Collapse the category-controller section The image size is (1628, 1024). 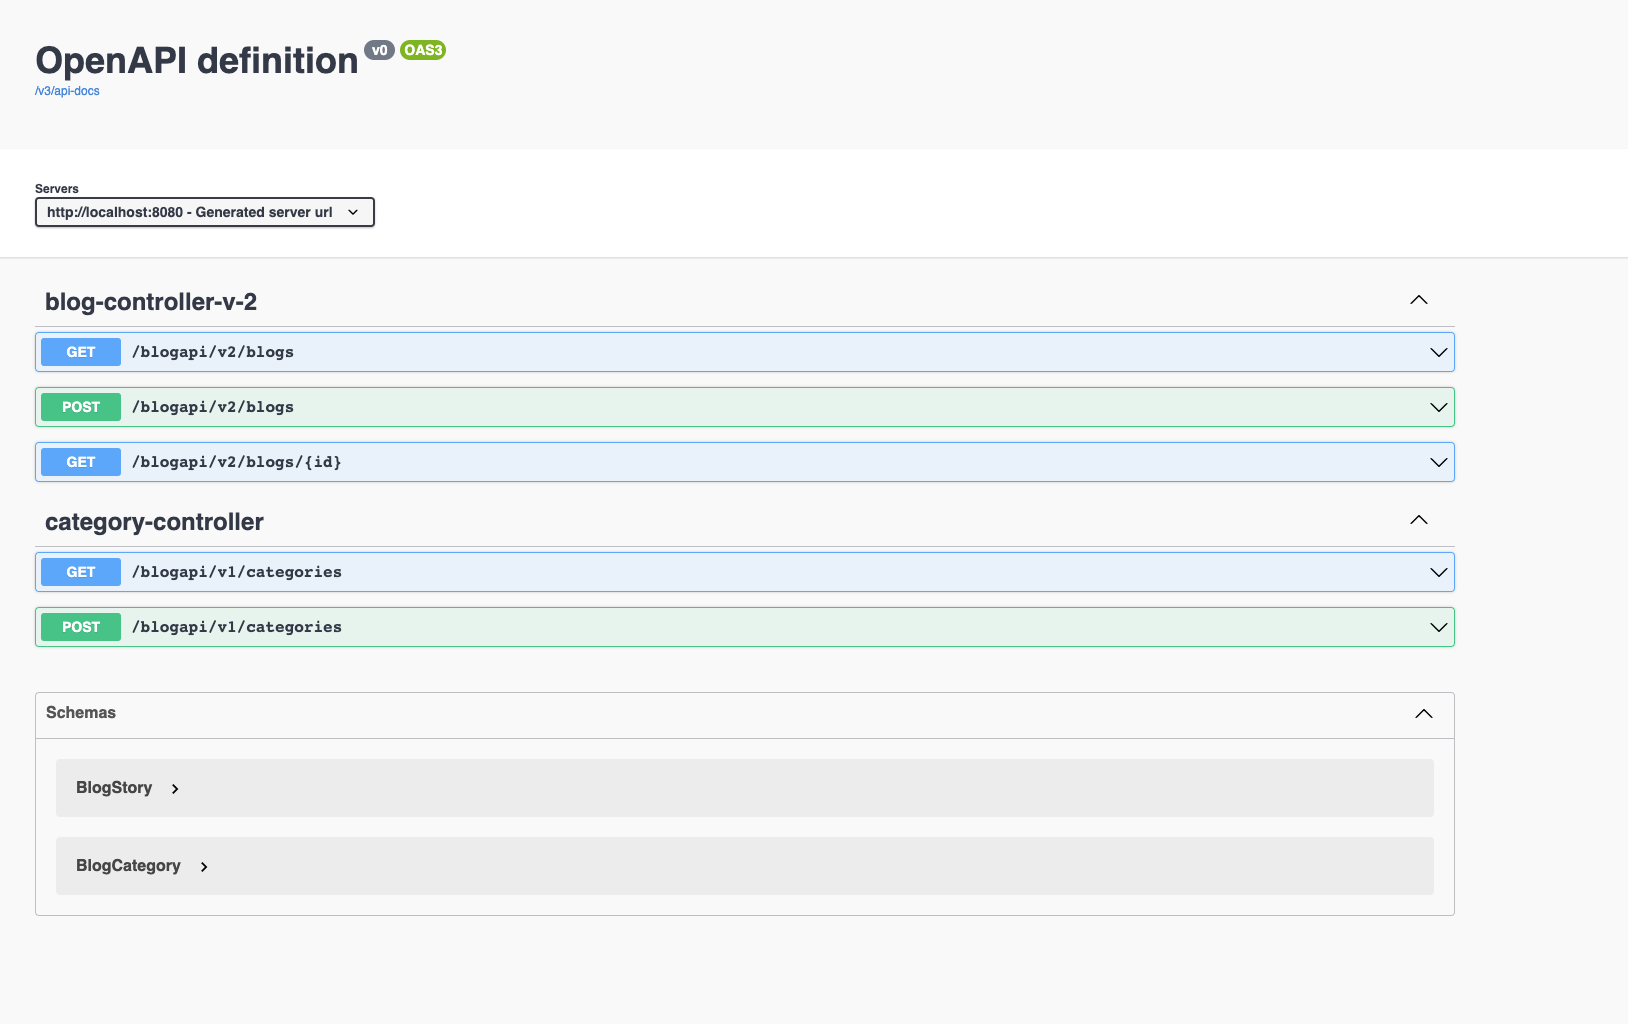[x=1418, y=520]
